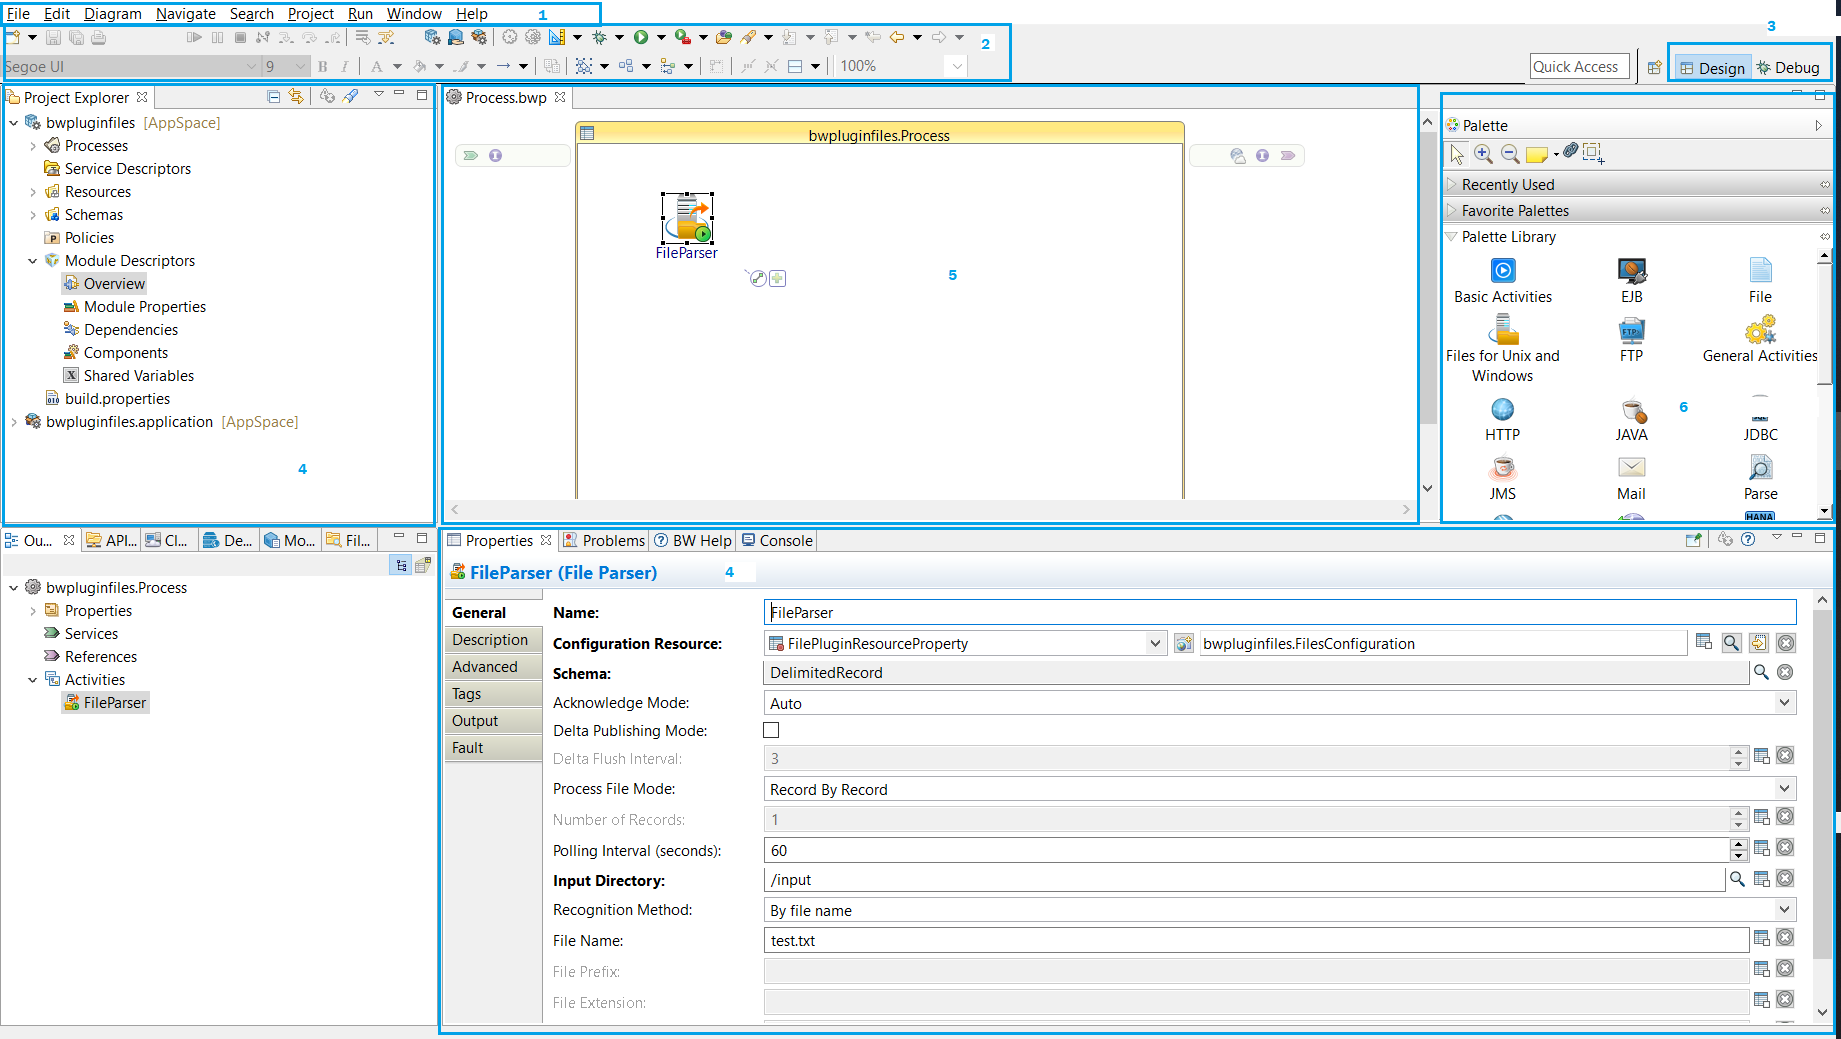Click Collapse All in Project Explorer toolbar
1841x1039 pixels.
click(x=274, y=96)
